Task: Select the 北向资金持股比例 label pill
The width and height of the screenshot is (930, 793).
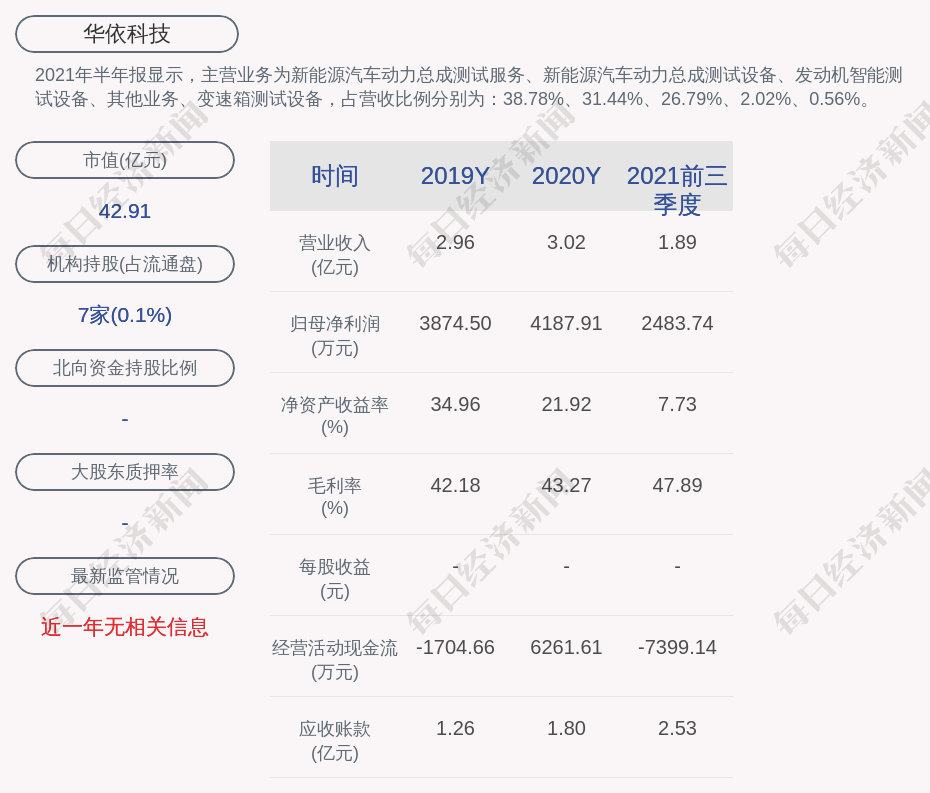Action: [x=125, y=368]
